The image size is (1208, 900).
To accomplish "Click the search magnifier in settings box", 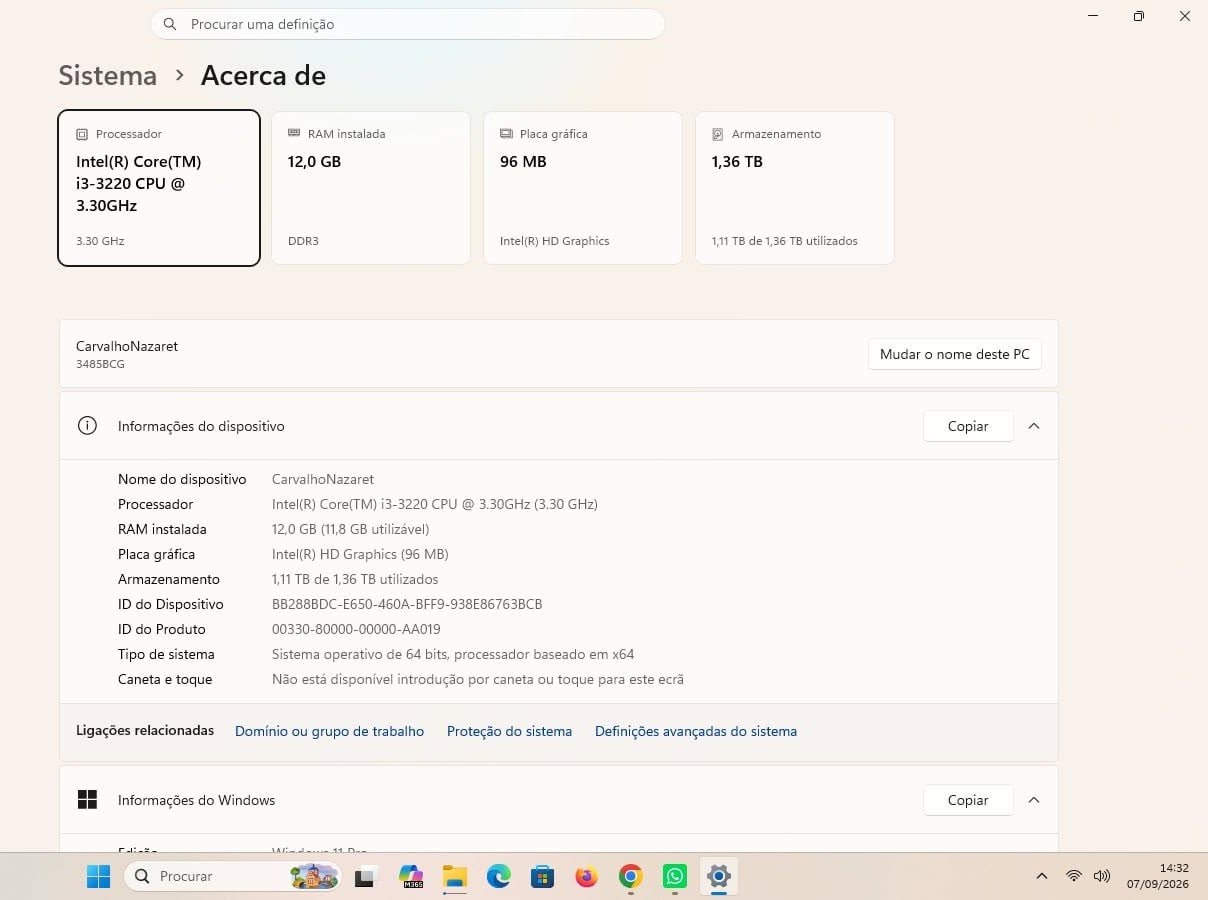I will tap(170, 24).
